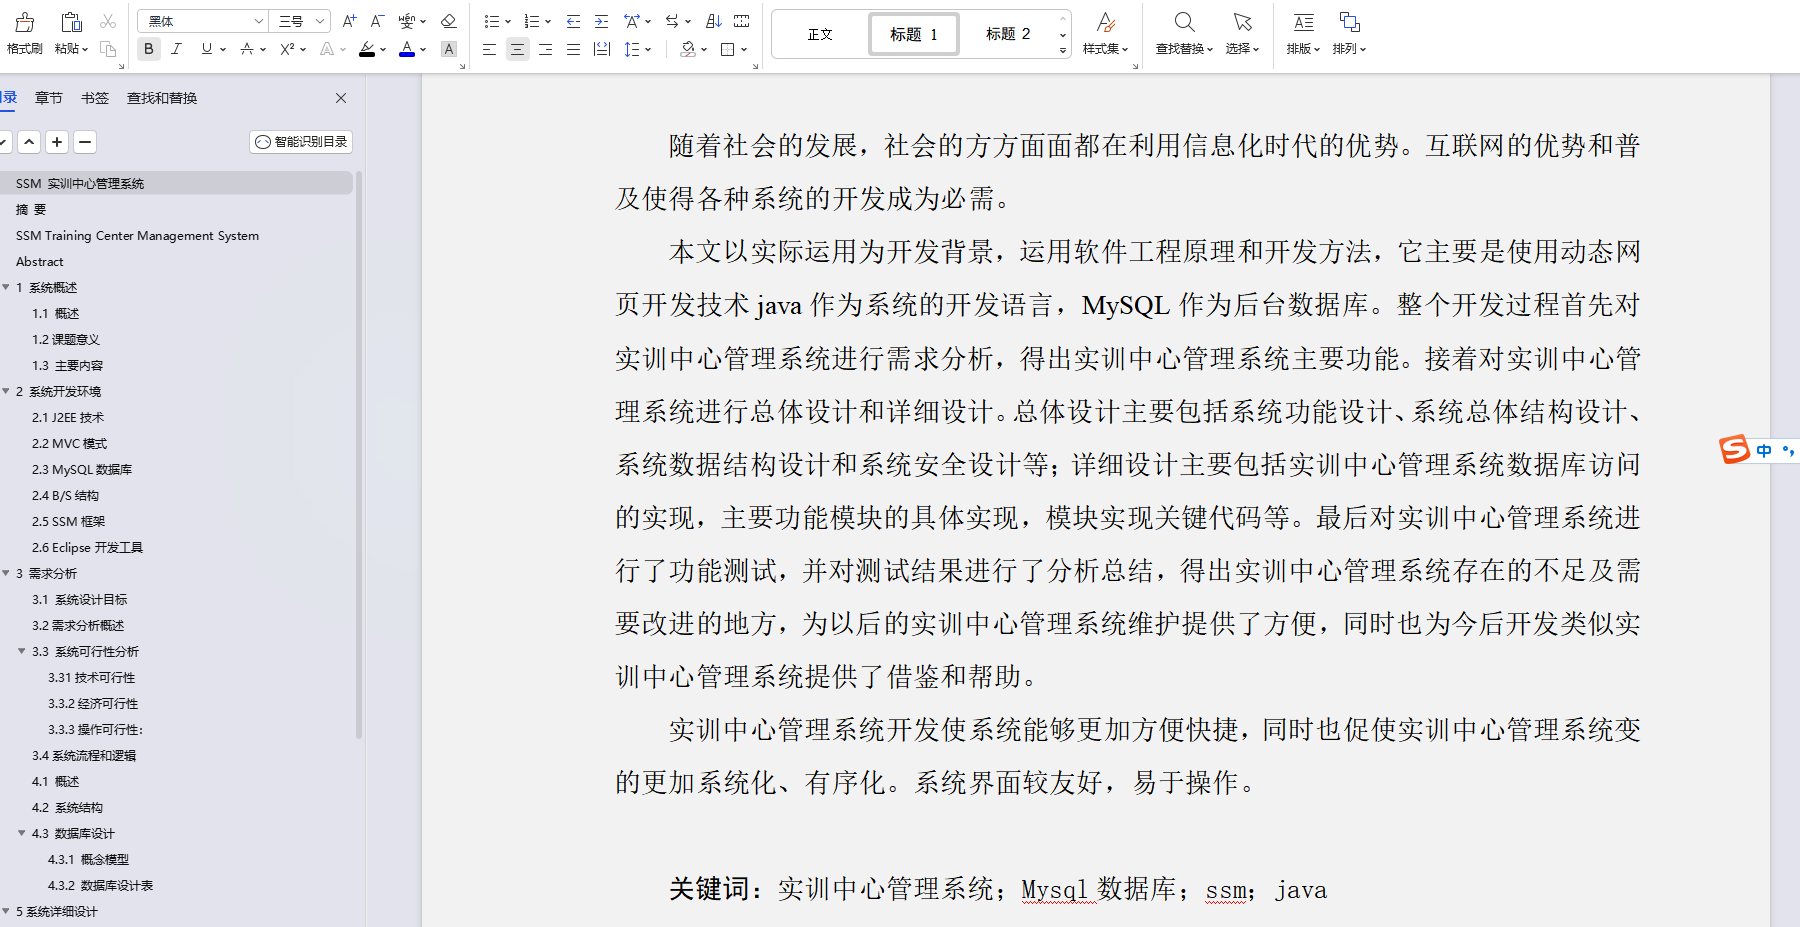
Task: Expand the styles gallery more arrow
Action: tap(1063, 50)
